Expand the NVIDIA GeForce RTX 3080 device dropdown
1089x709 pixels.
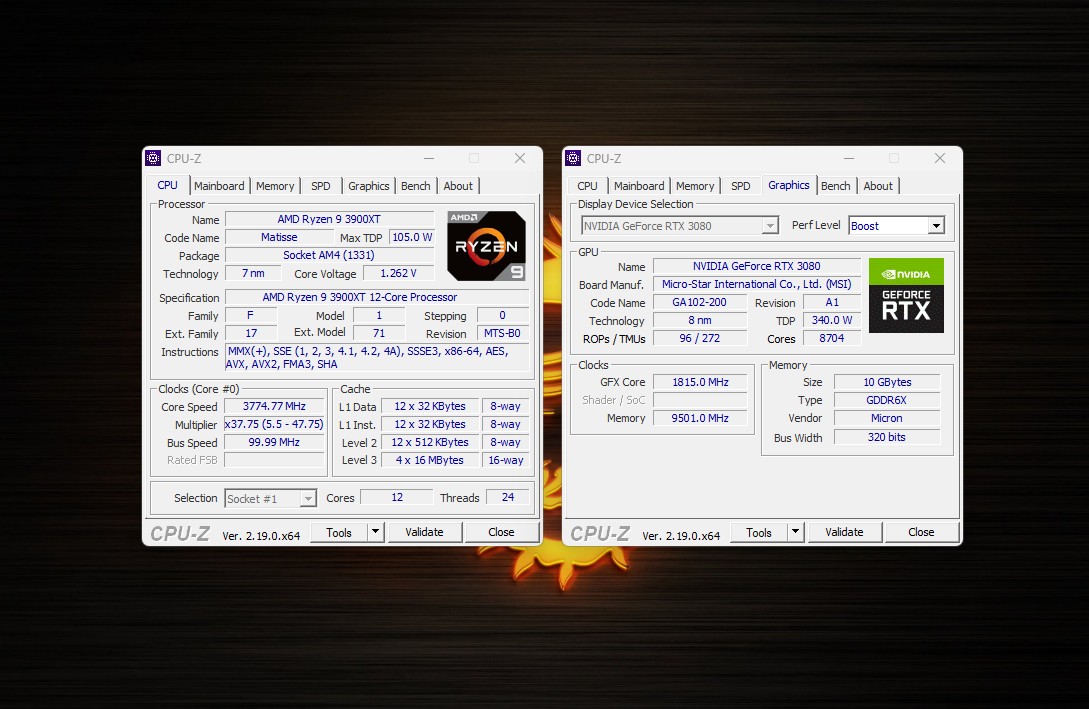(x=770, y=226)
